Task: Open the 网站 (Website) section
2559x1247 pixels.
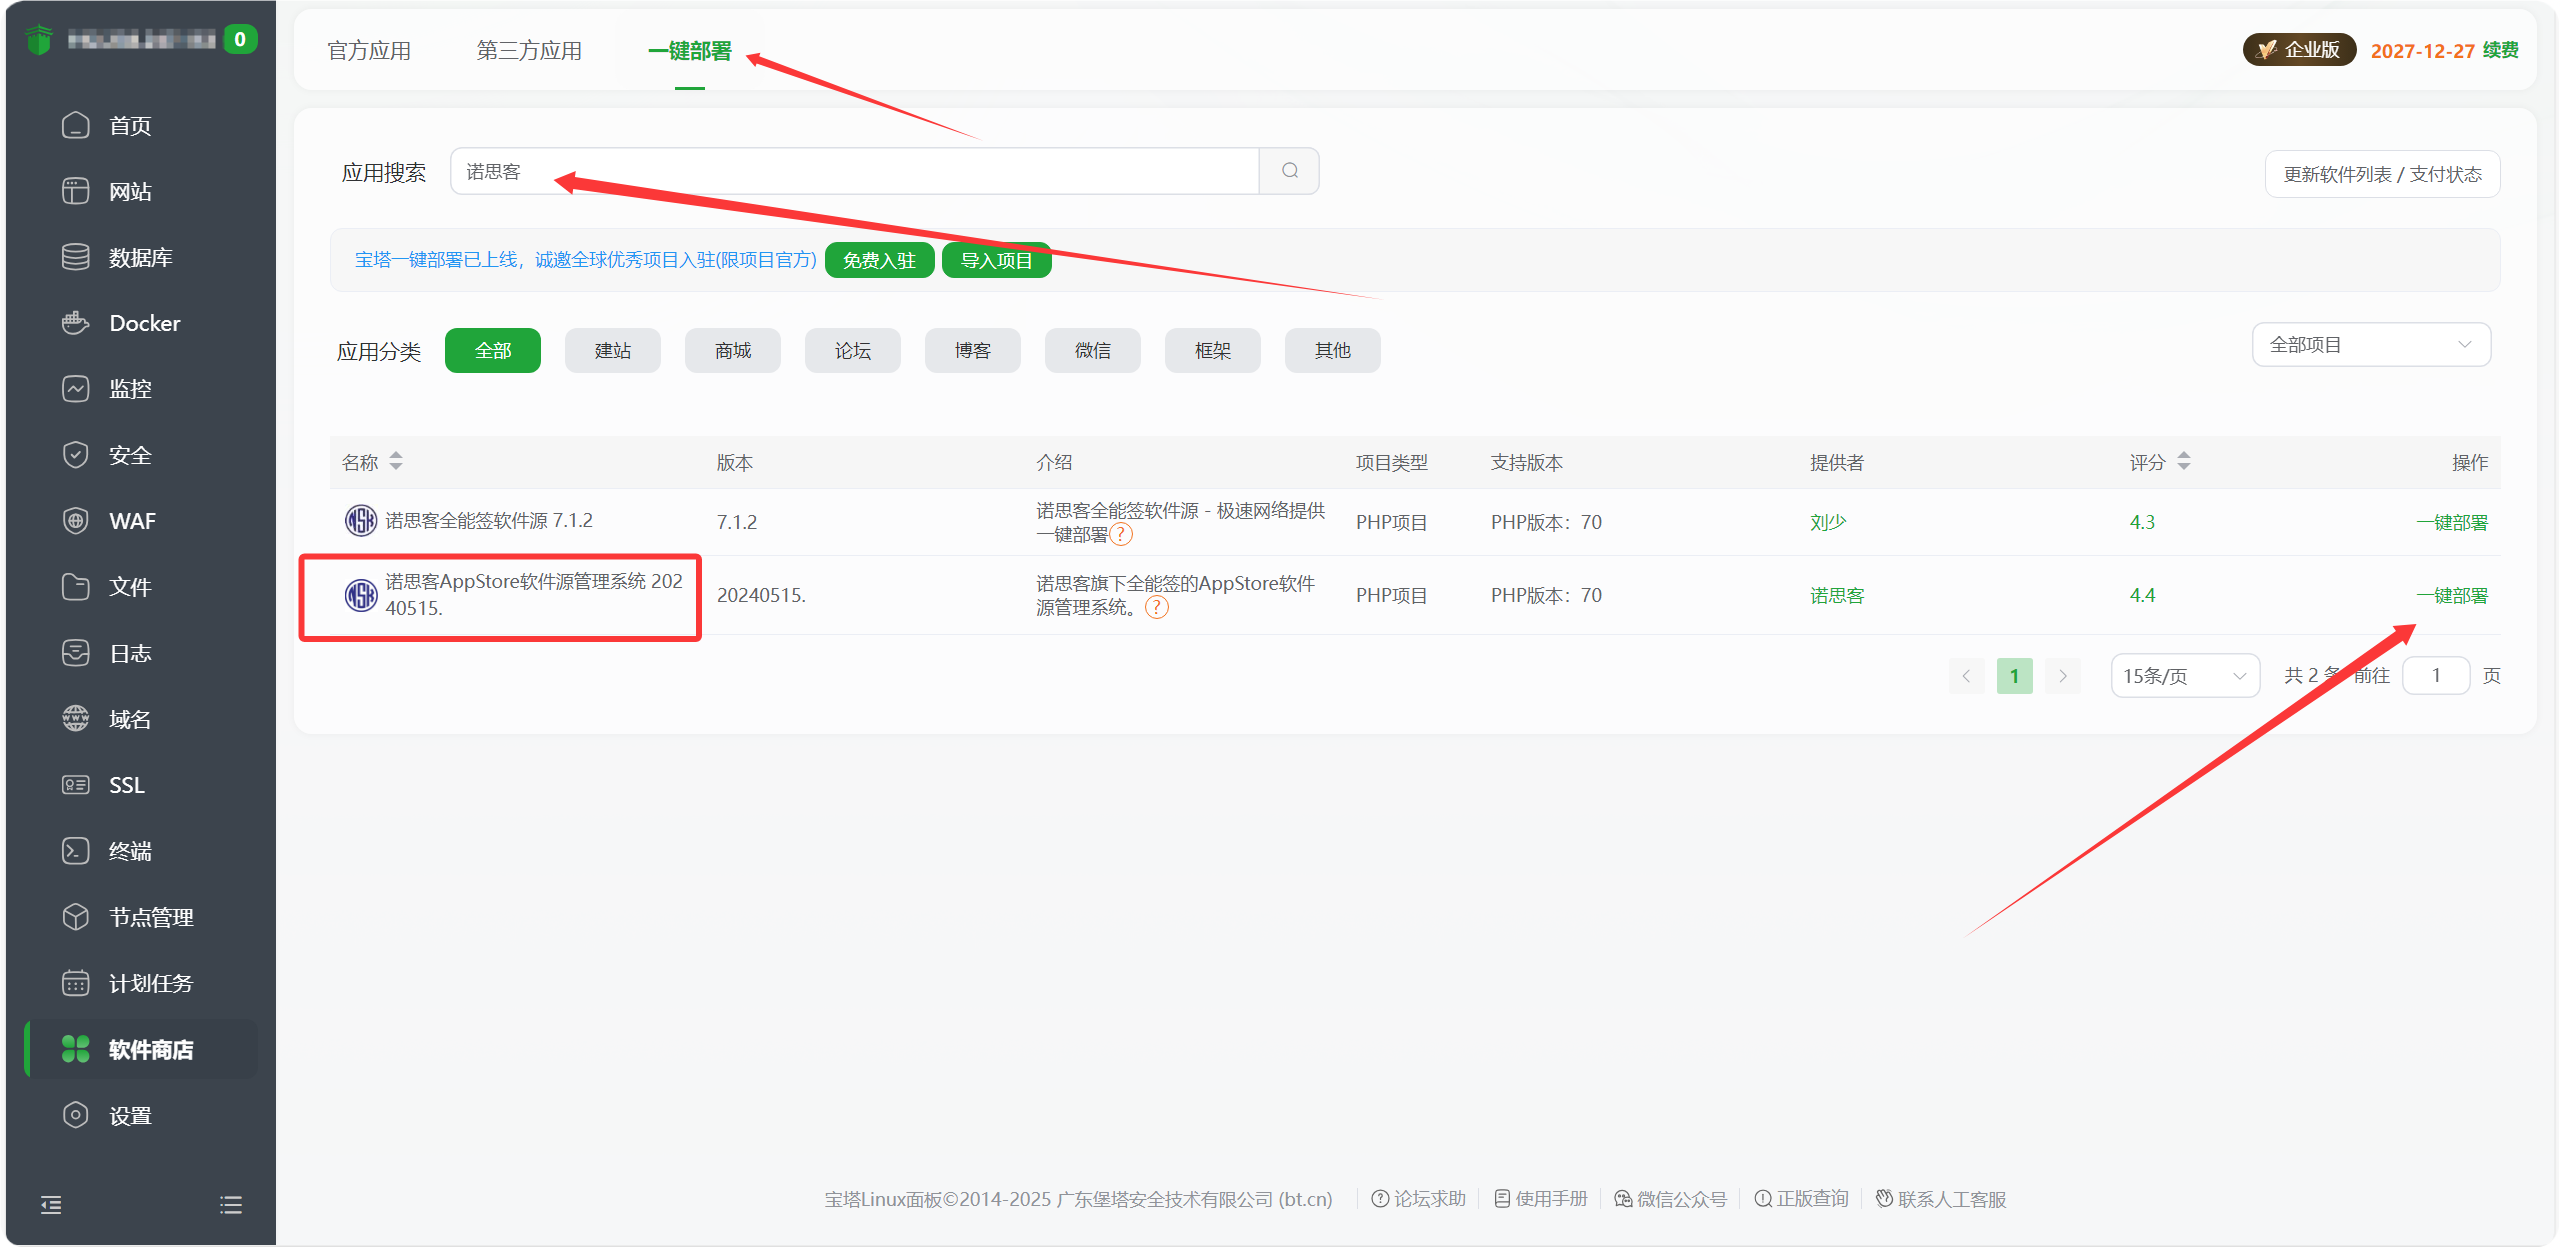Action: tap(130, 191)
